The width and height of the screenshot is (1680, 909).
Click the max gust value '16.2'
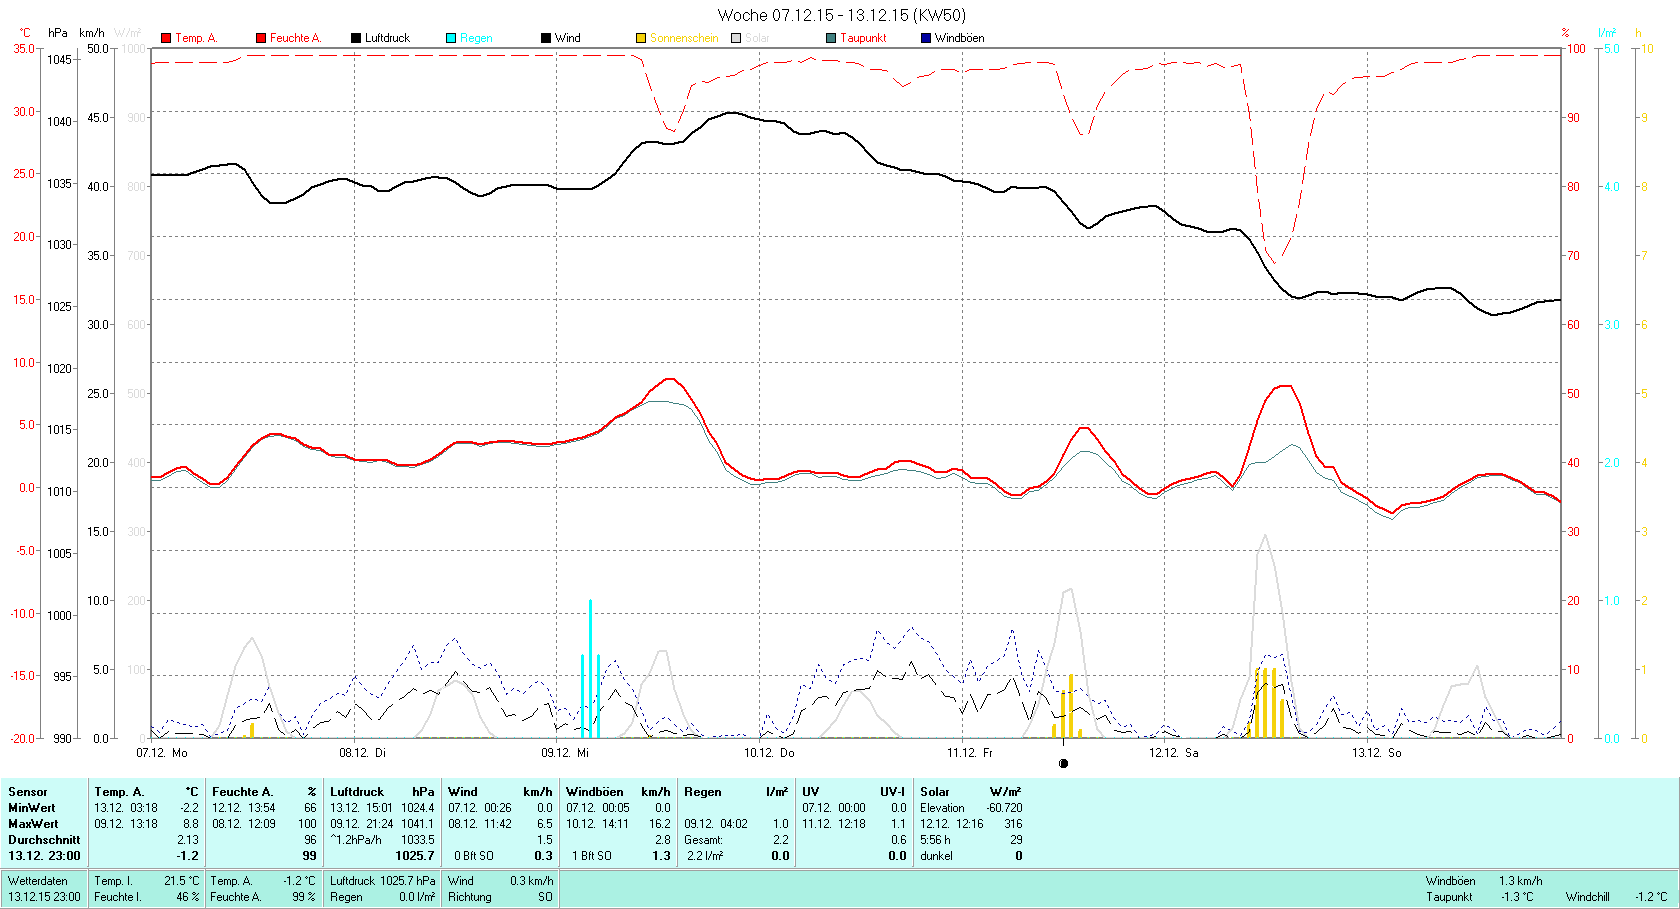tap(660, 824)
